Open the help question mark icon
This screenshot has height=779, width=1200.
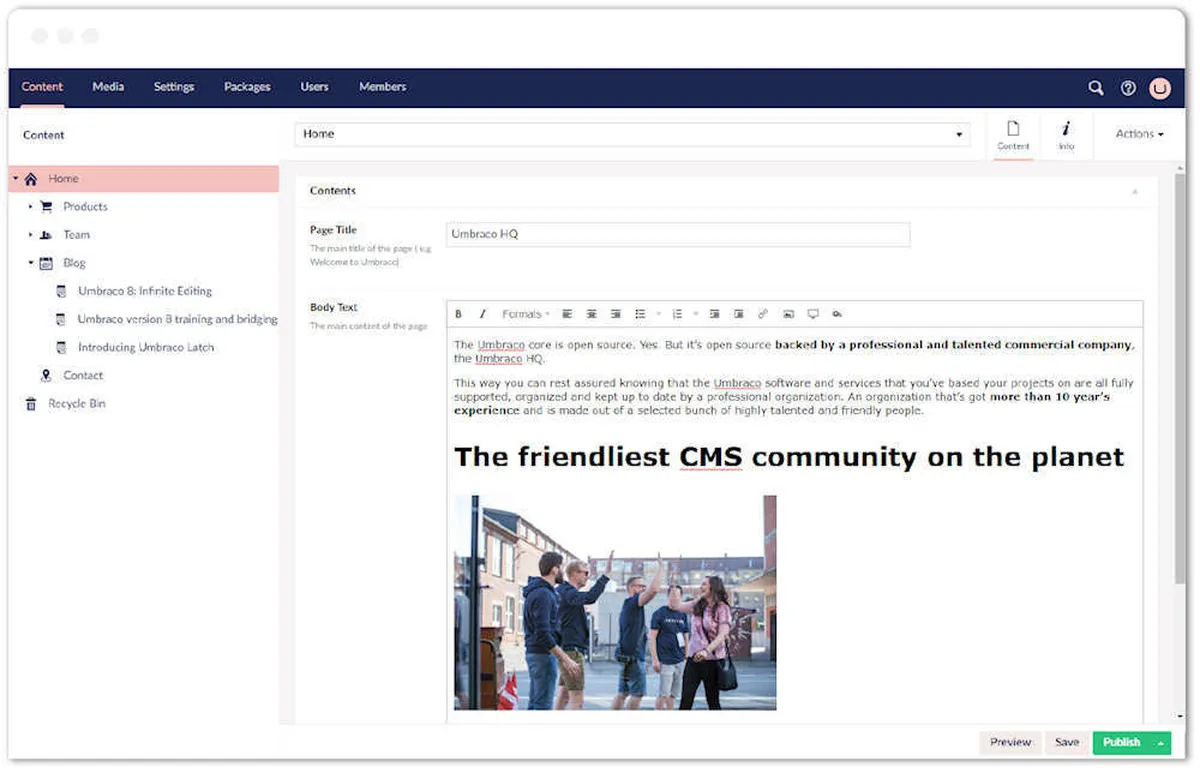click(1128, 88)
